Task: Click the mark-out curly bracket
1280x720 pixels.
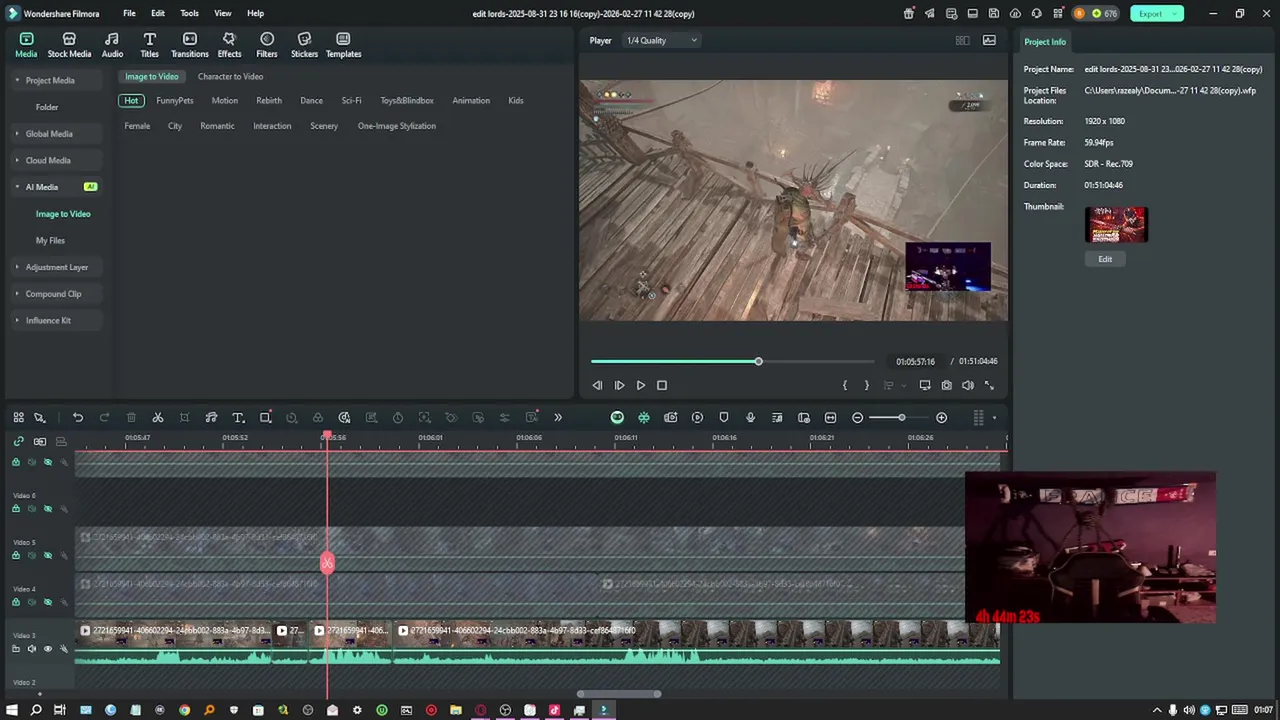Action: point(866,385)
